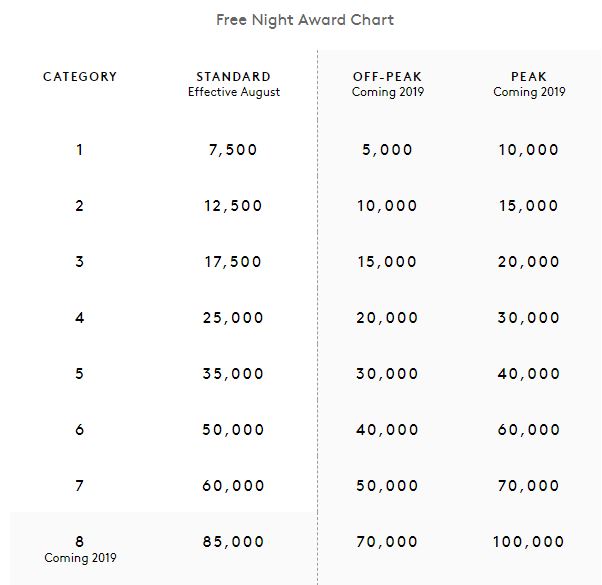Click 'Coming 2019' under PEAK

tap(529, 93)
